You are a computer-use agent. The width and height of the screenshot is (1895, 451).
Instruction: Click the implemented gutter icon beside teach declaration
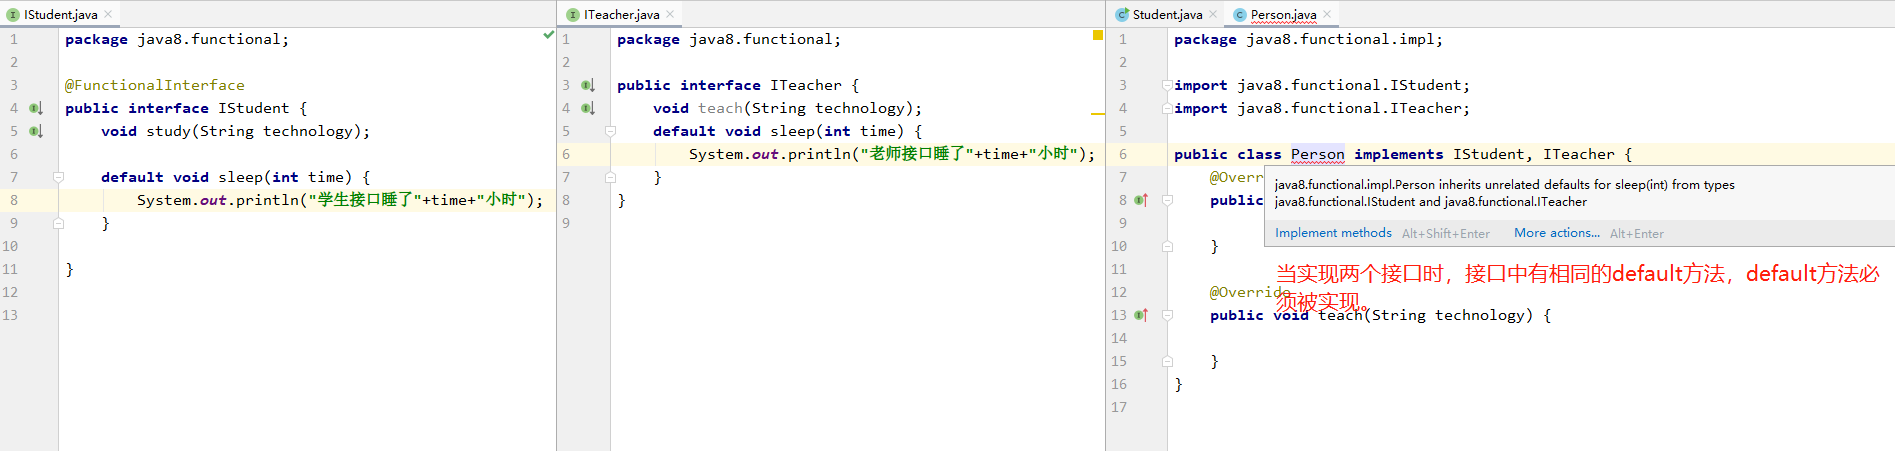click(588, 108)
